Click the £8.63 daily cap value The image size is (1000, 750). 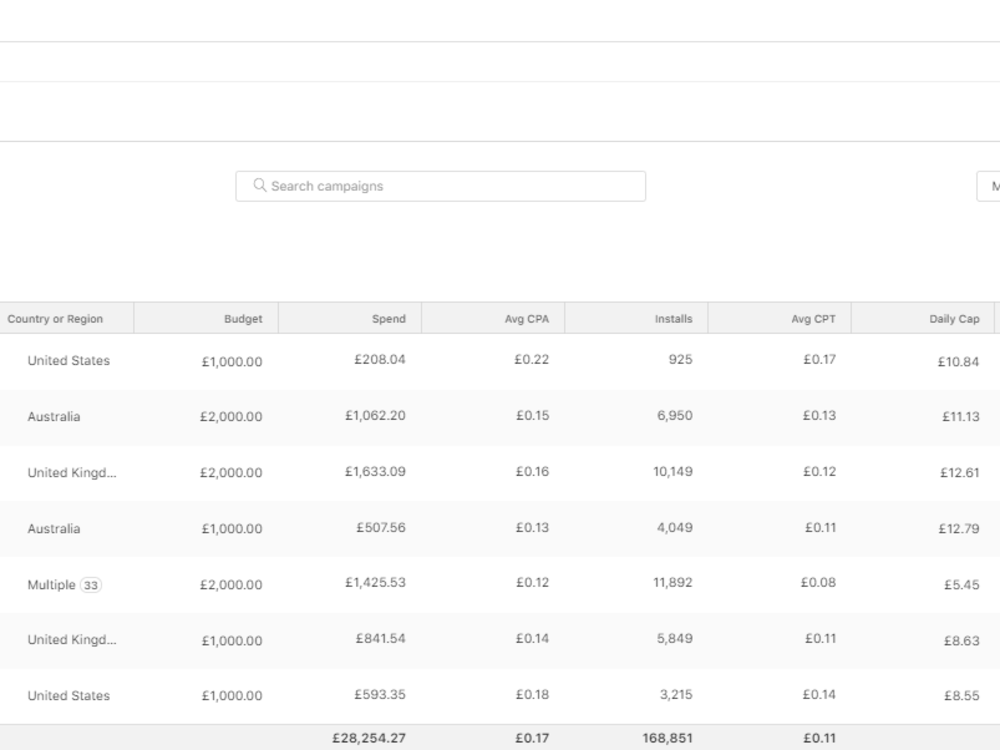pyautogui.click(x=962, y=641)
